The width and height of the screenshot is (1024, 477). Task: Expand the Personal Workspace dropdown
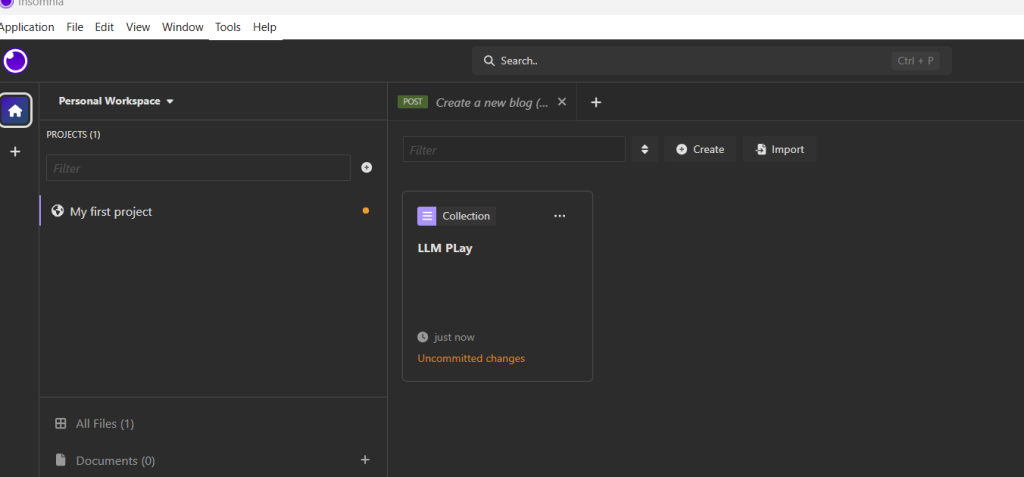(116, 101)
